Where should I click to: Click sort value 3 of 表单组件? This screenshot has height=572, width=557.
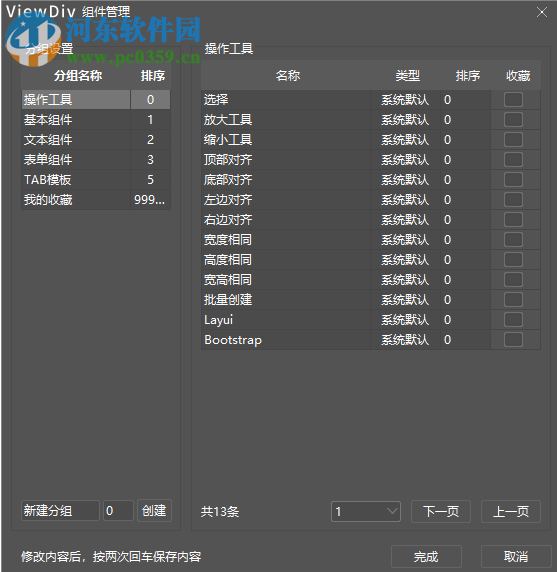tap(150, 160)
